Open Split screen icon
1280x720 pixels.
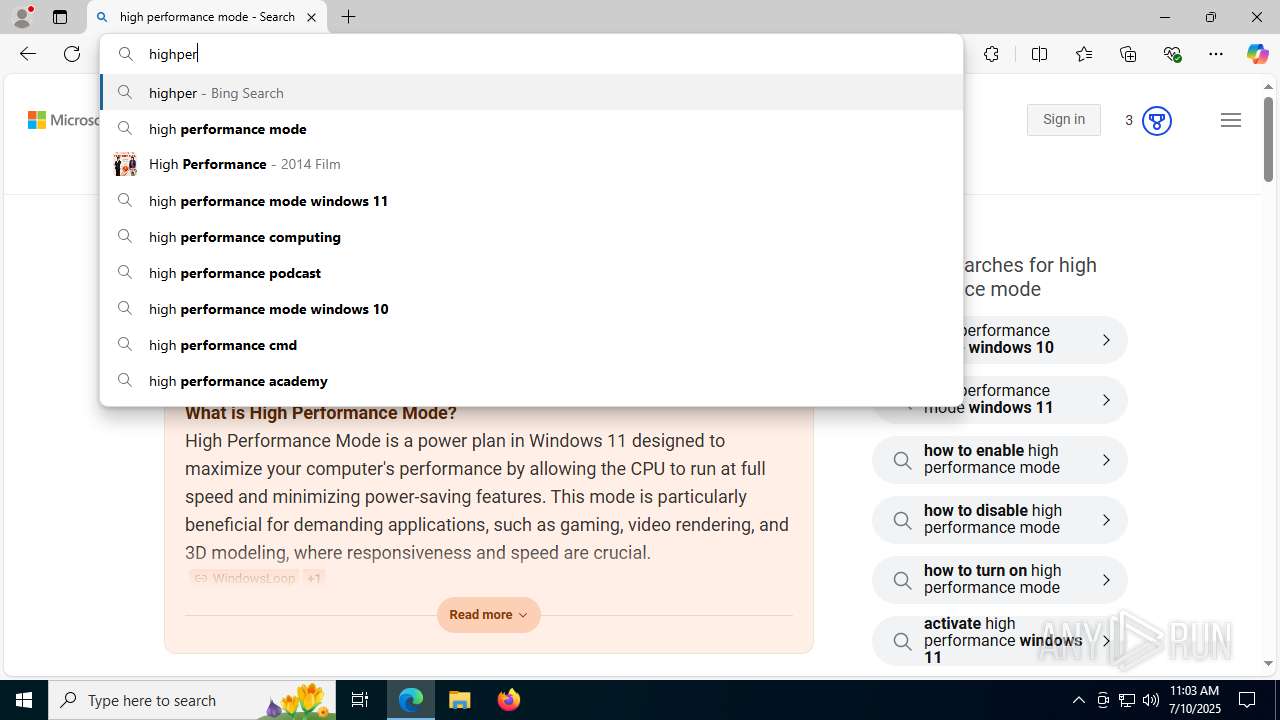[x=1039, y=54]
